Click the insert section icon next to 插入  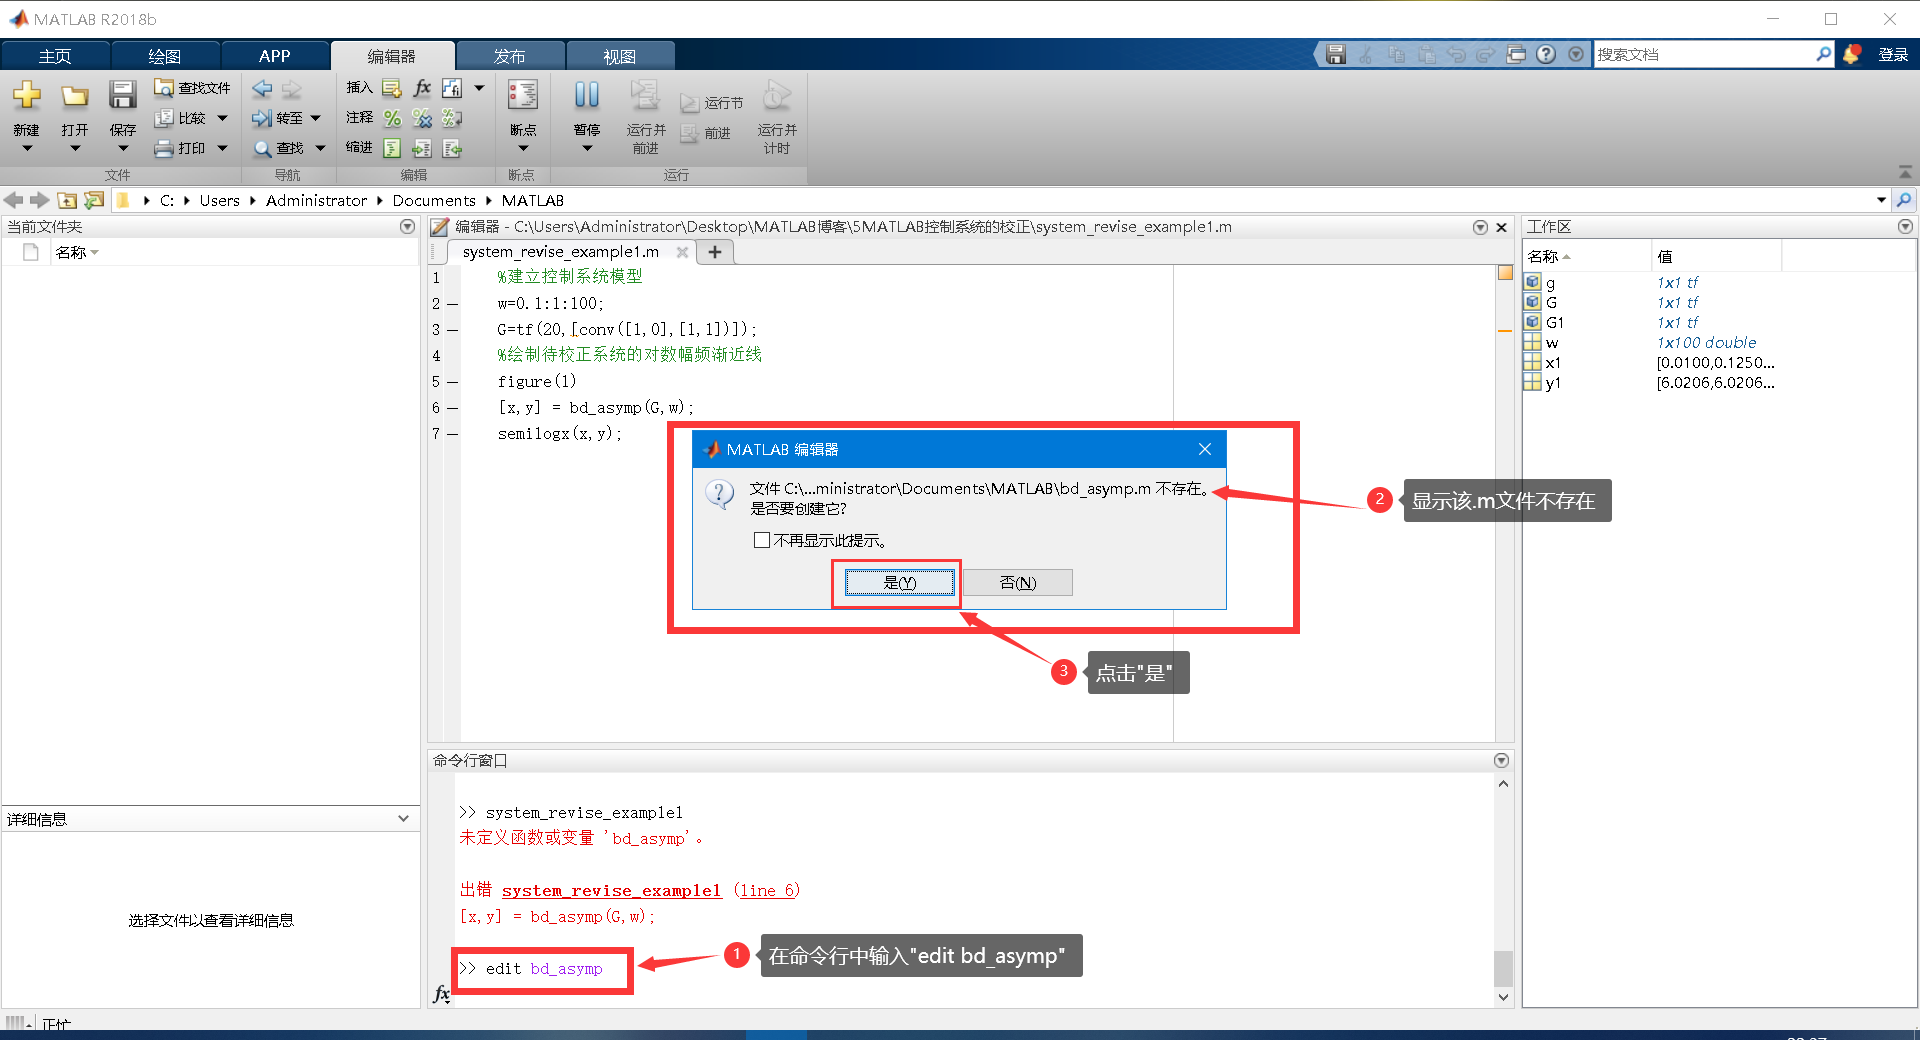coord(392,88)
